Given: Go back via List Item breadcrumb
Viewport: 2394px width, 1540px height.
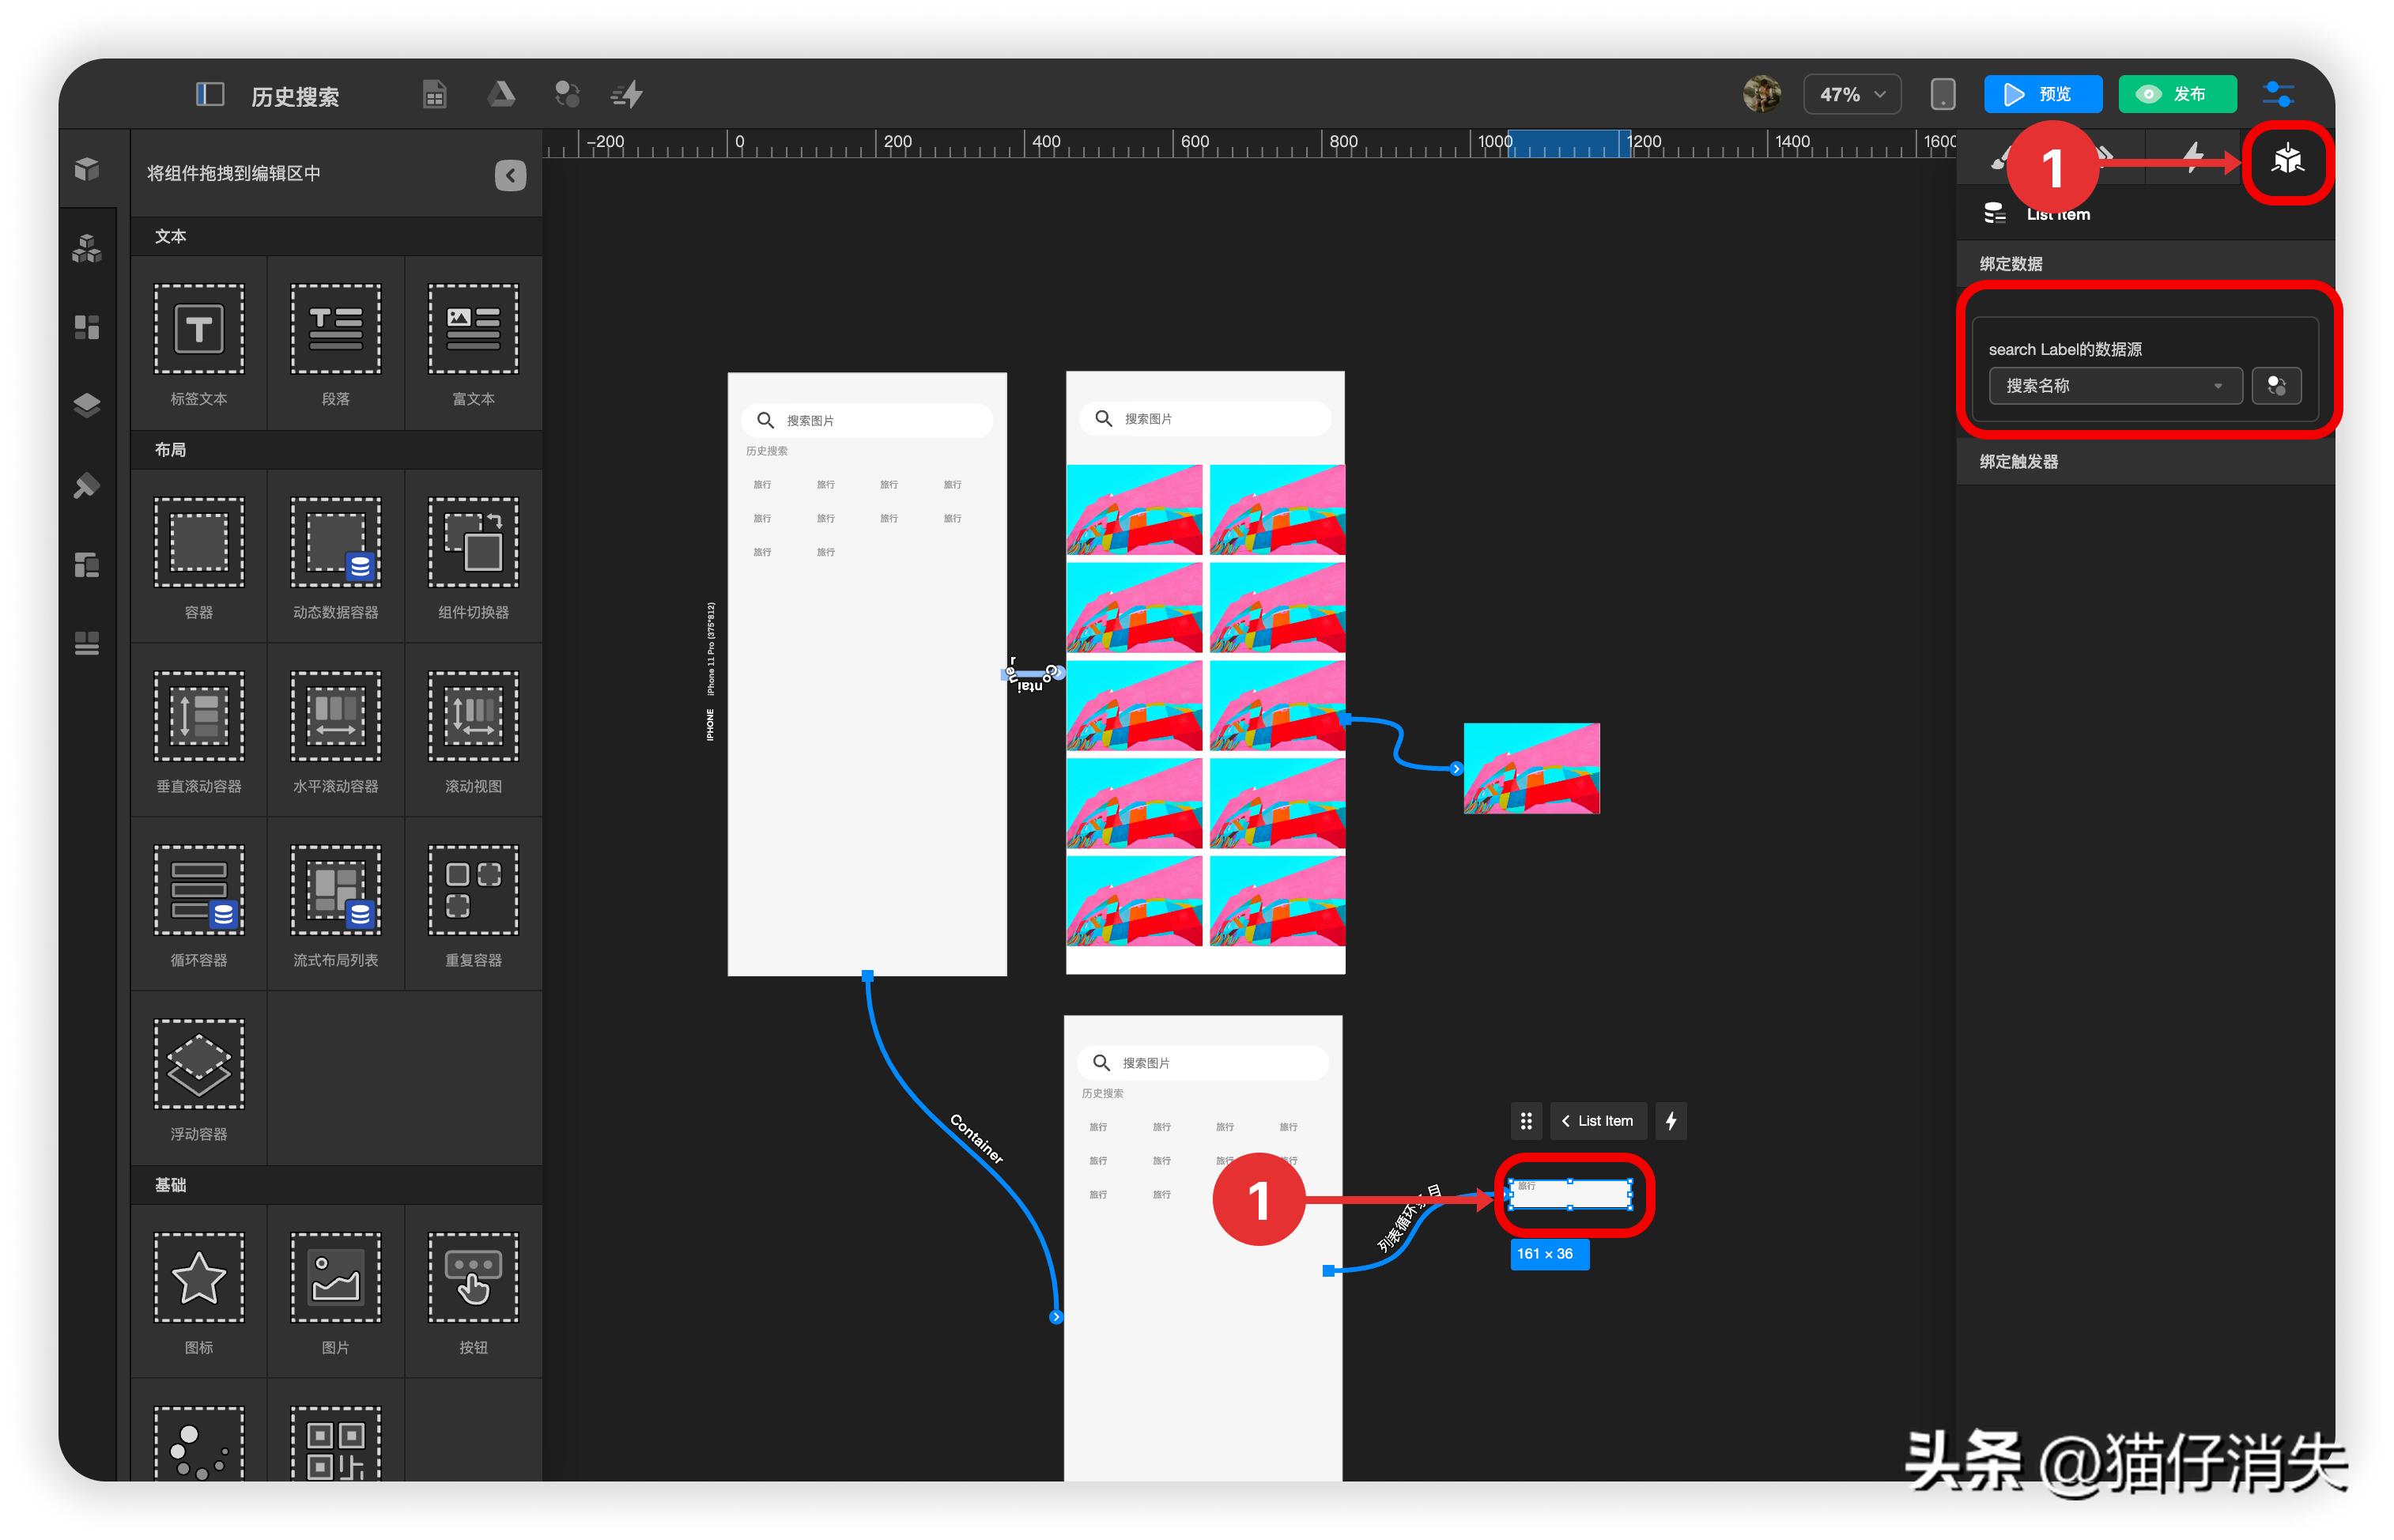Looking at the screenshot, I should pyautogui.click(x=1597, y=1121).
